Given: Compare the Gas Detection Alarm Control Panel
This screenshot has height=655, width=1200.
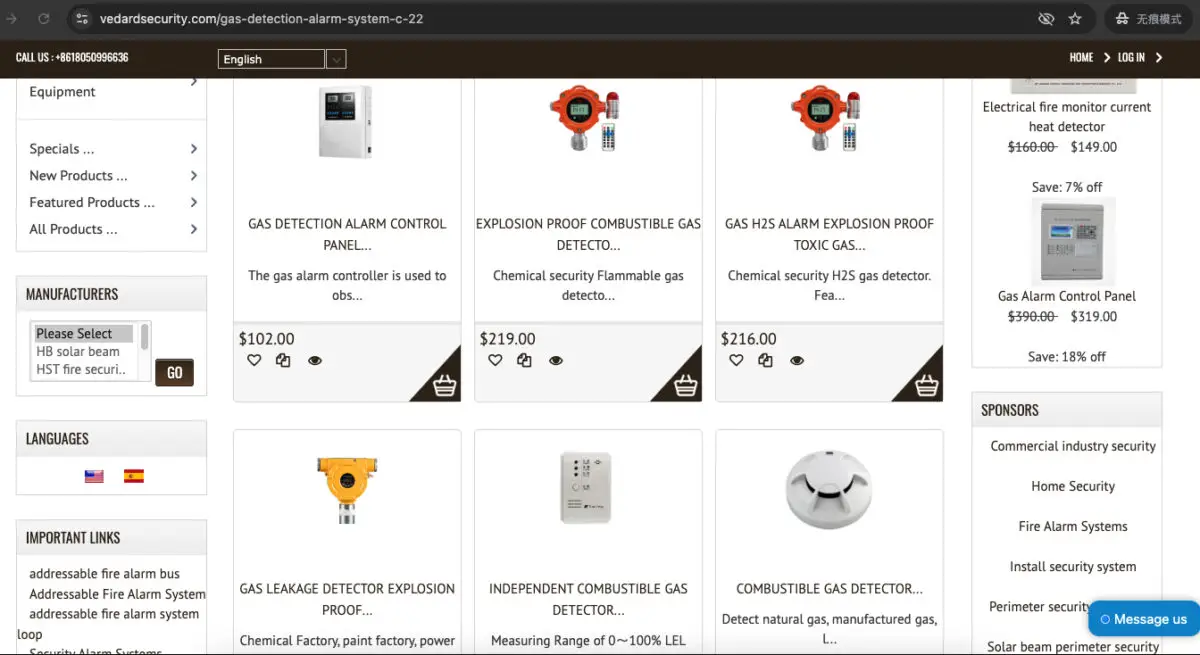Looking at the screenshot, I should [283, 360].
